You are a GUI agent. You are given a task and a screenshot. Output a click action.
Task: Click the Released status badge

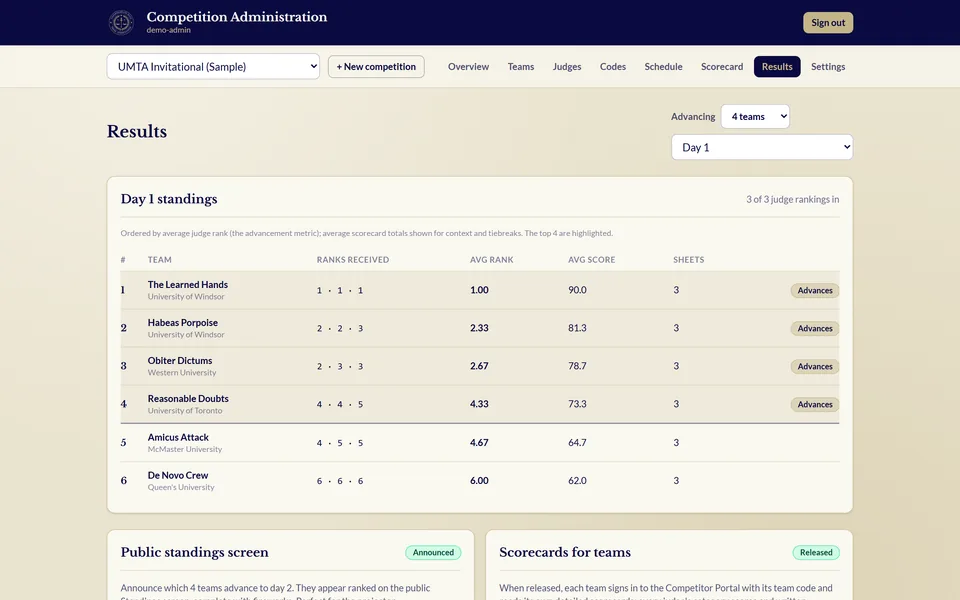pyautogui.click(x=816, y=552)
